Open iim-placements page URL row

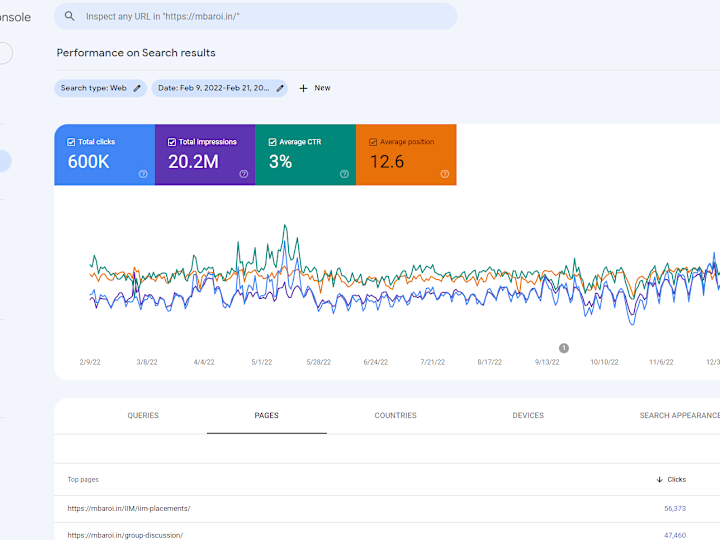(387, 509)
